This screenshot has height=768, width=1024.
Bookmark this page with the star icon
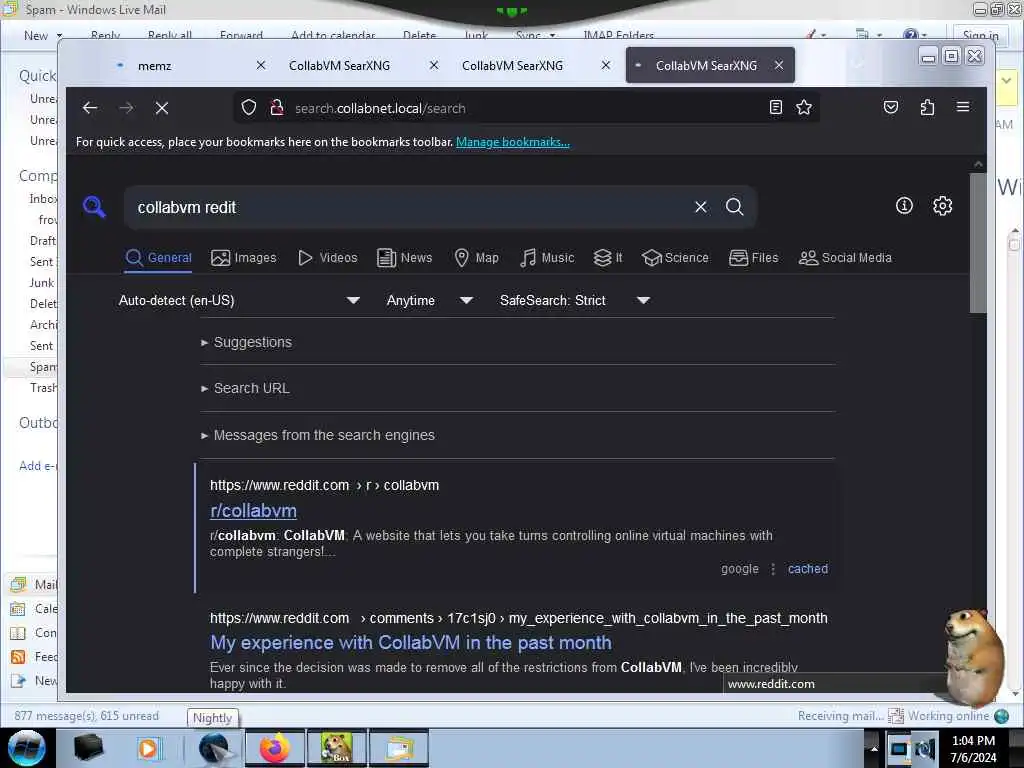coord(804,107)
